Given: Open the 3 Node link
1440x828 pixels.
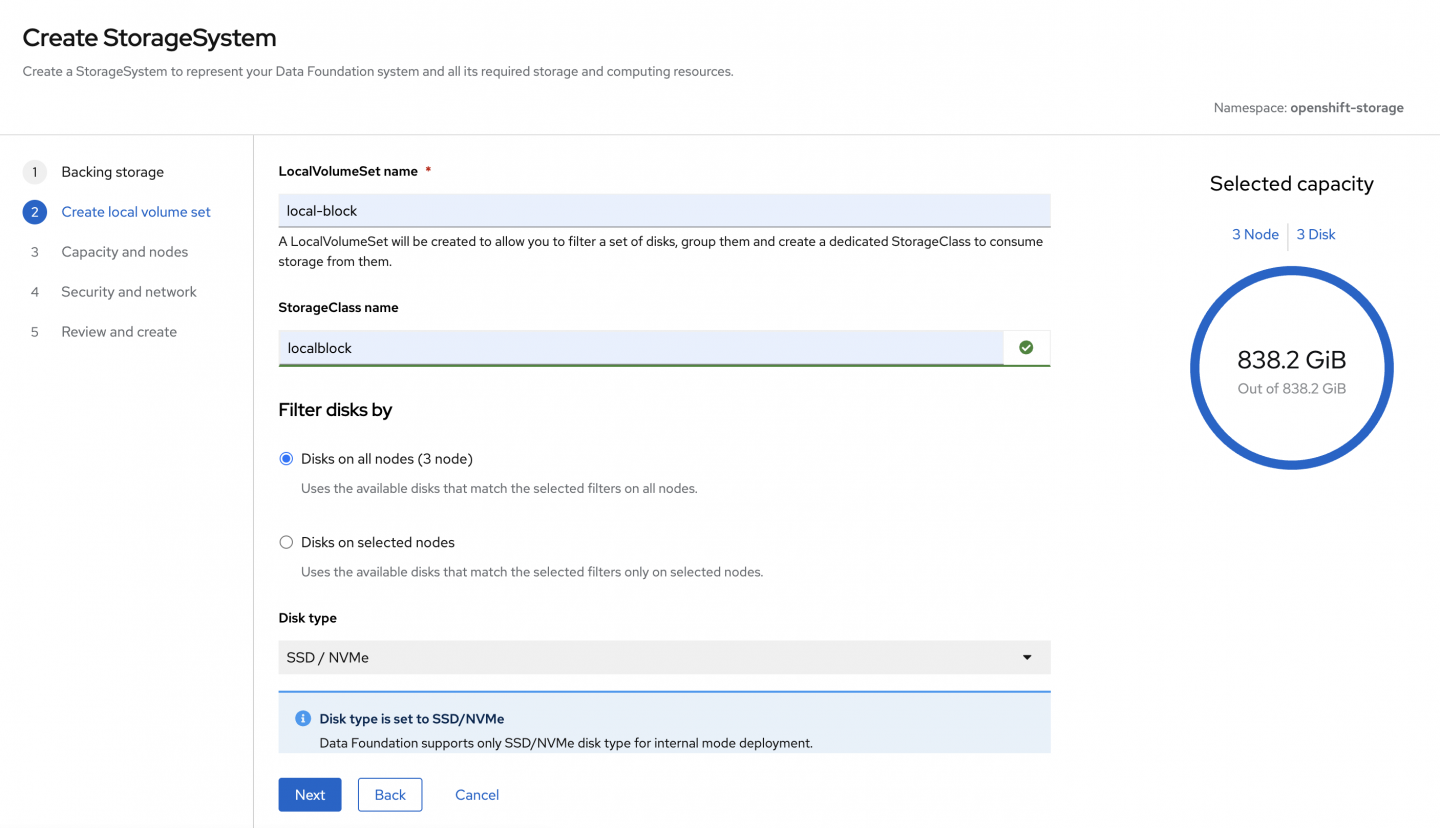Looking at the screenshot, I should point(1255,234).
